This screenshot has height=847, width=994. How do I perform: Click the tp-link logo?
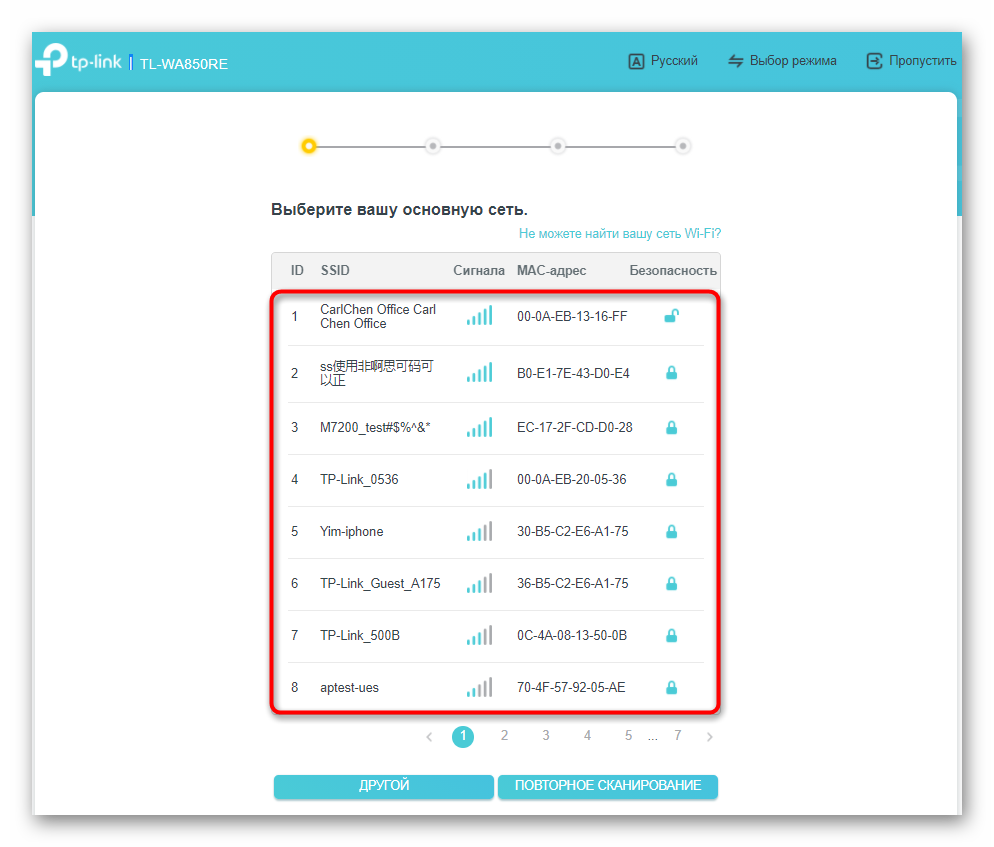78,60
